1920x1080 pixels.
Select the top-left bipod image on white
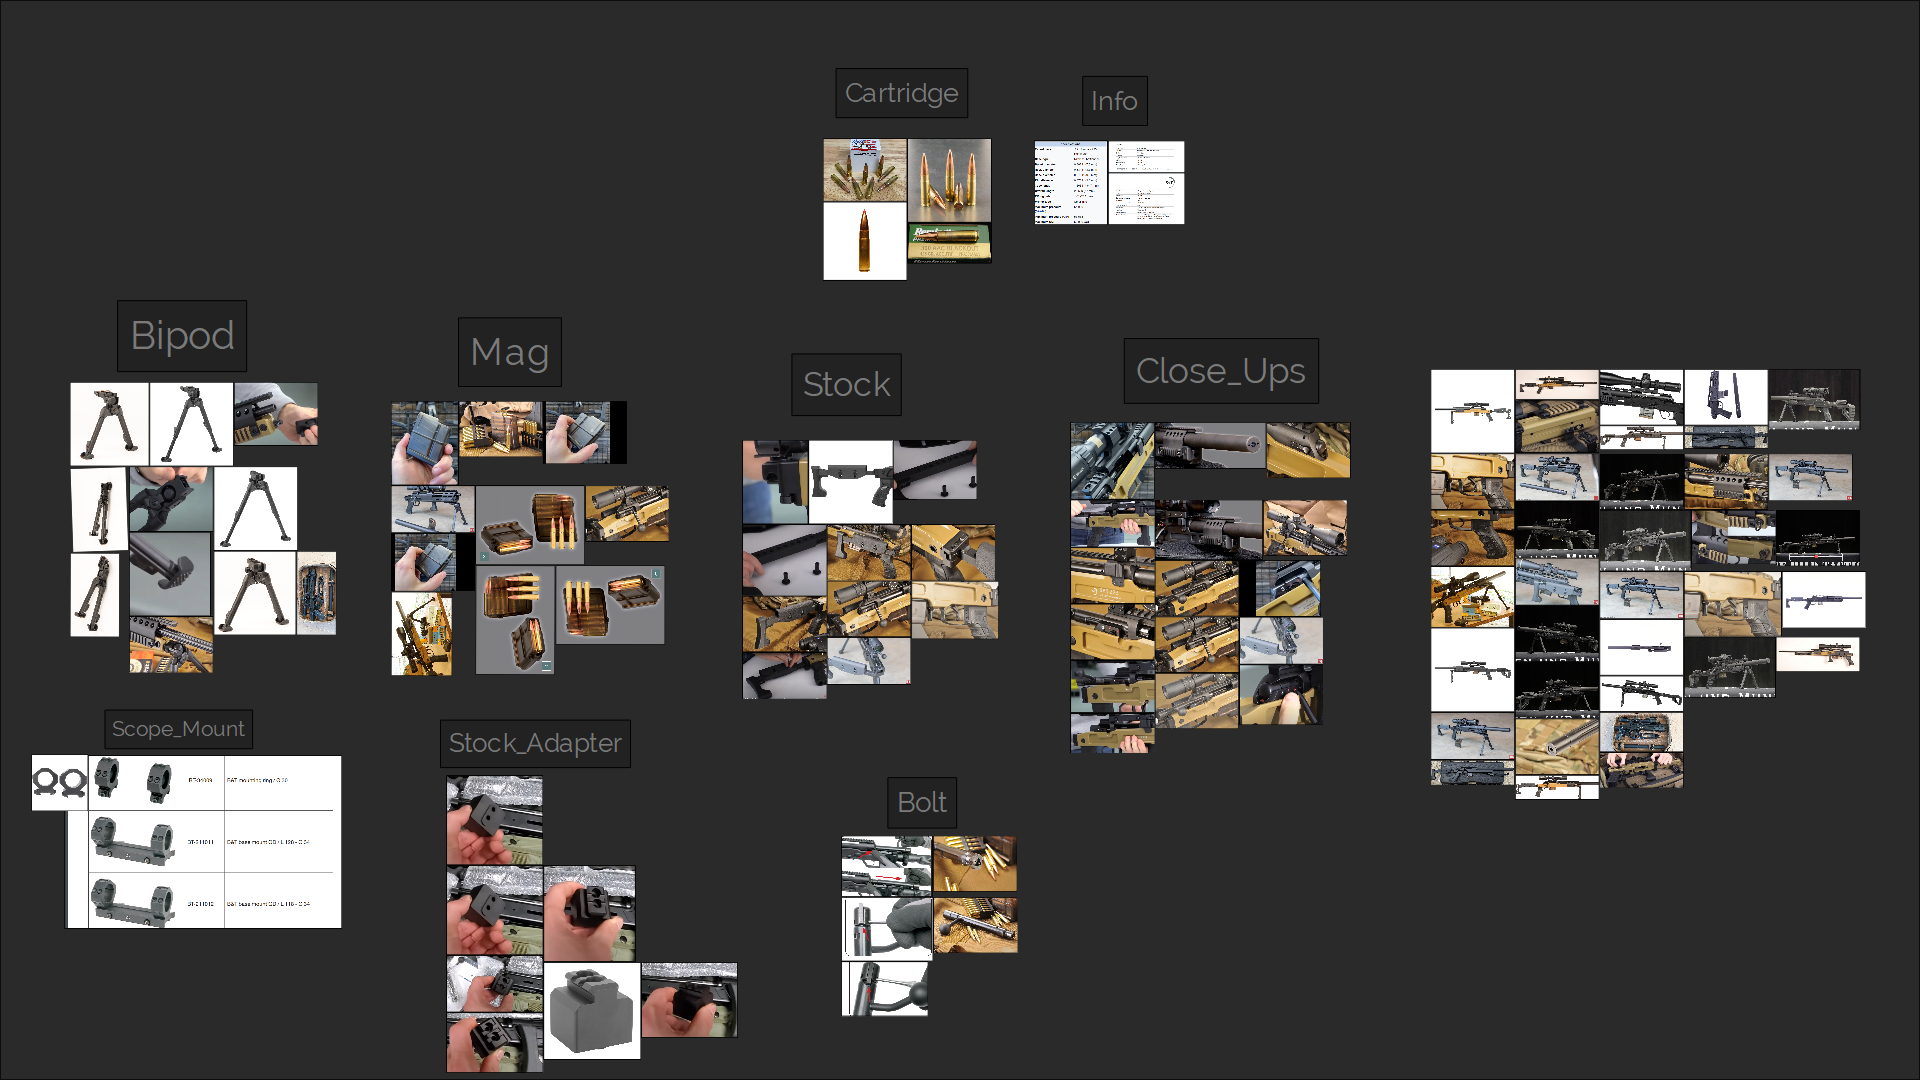pos(109,423)
